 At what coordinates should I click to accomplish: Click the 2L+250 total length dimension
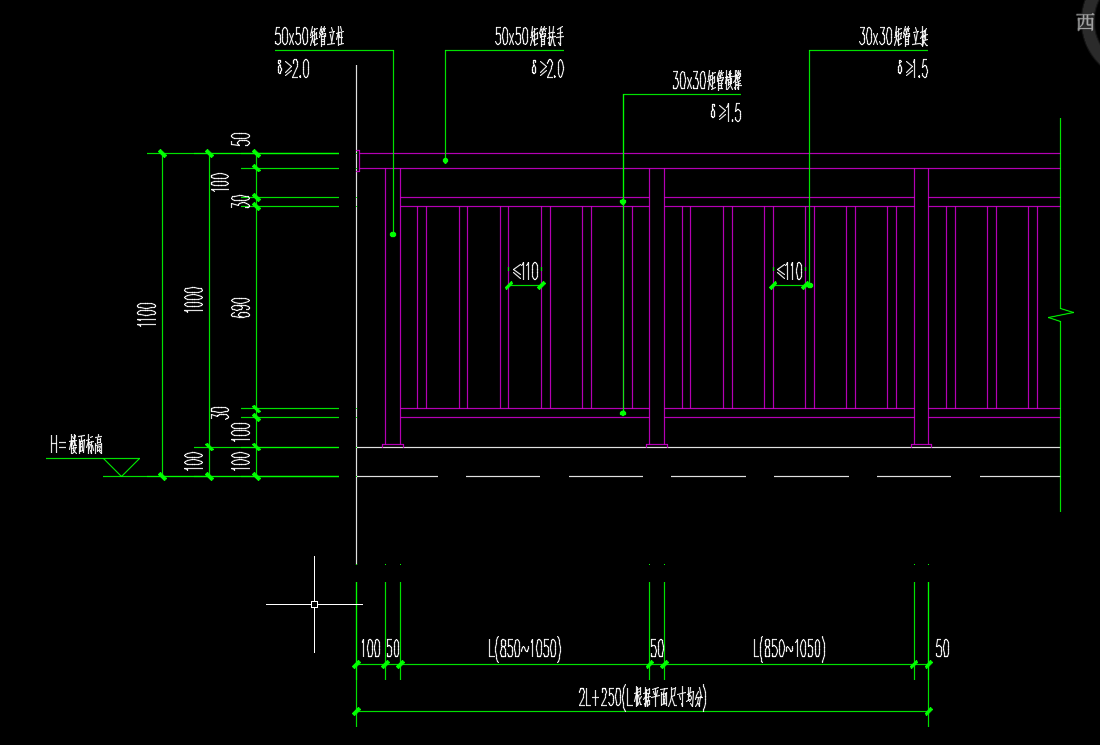[642, 698]
